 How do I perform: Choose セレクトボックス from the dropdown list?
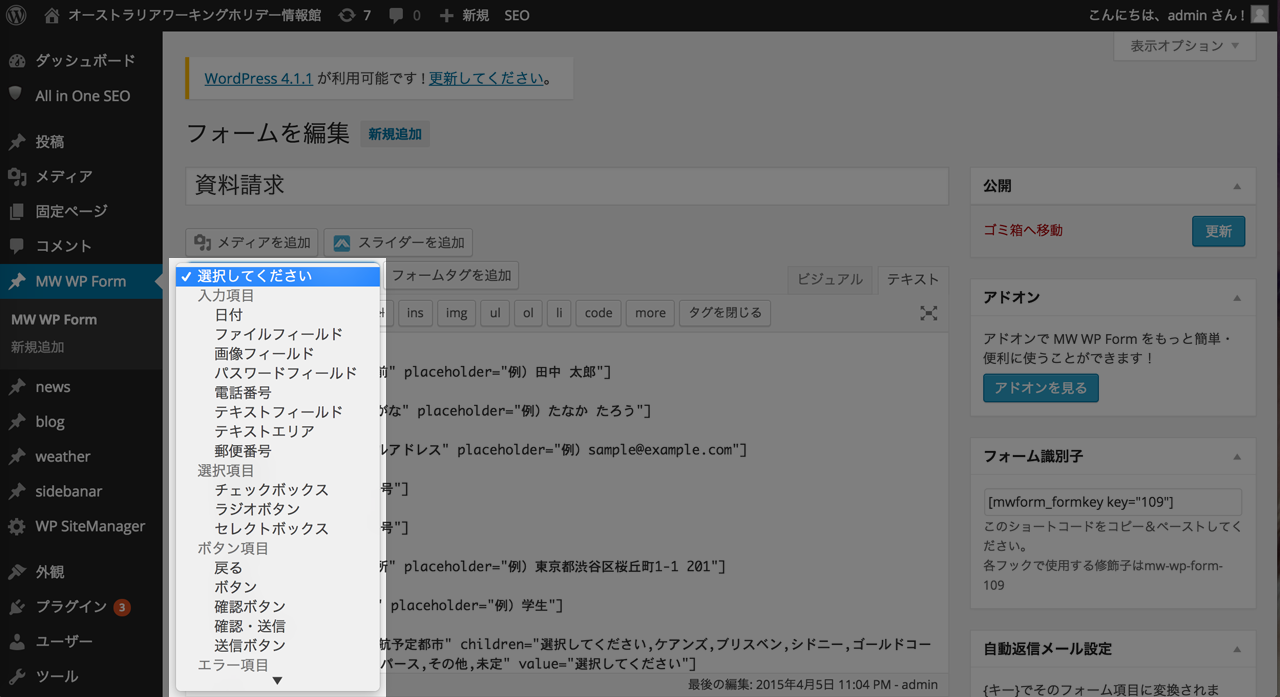tap(278, 529)
